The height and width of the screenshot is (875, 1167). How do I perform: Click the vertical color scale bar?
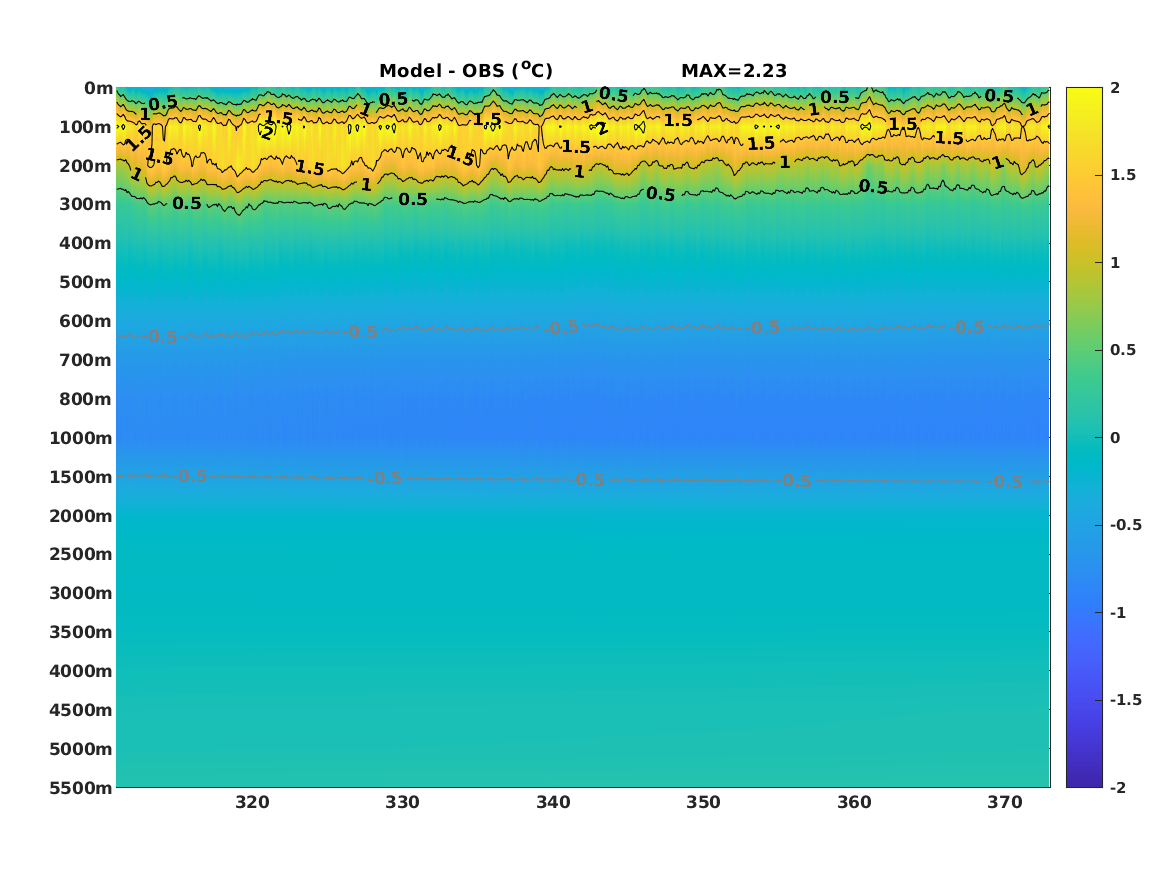click(x=1084, y=438)
